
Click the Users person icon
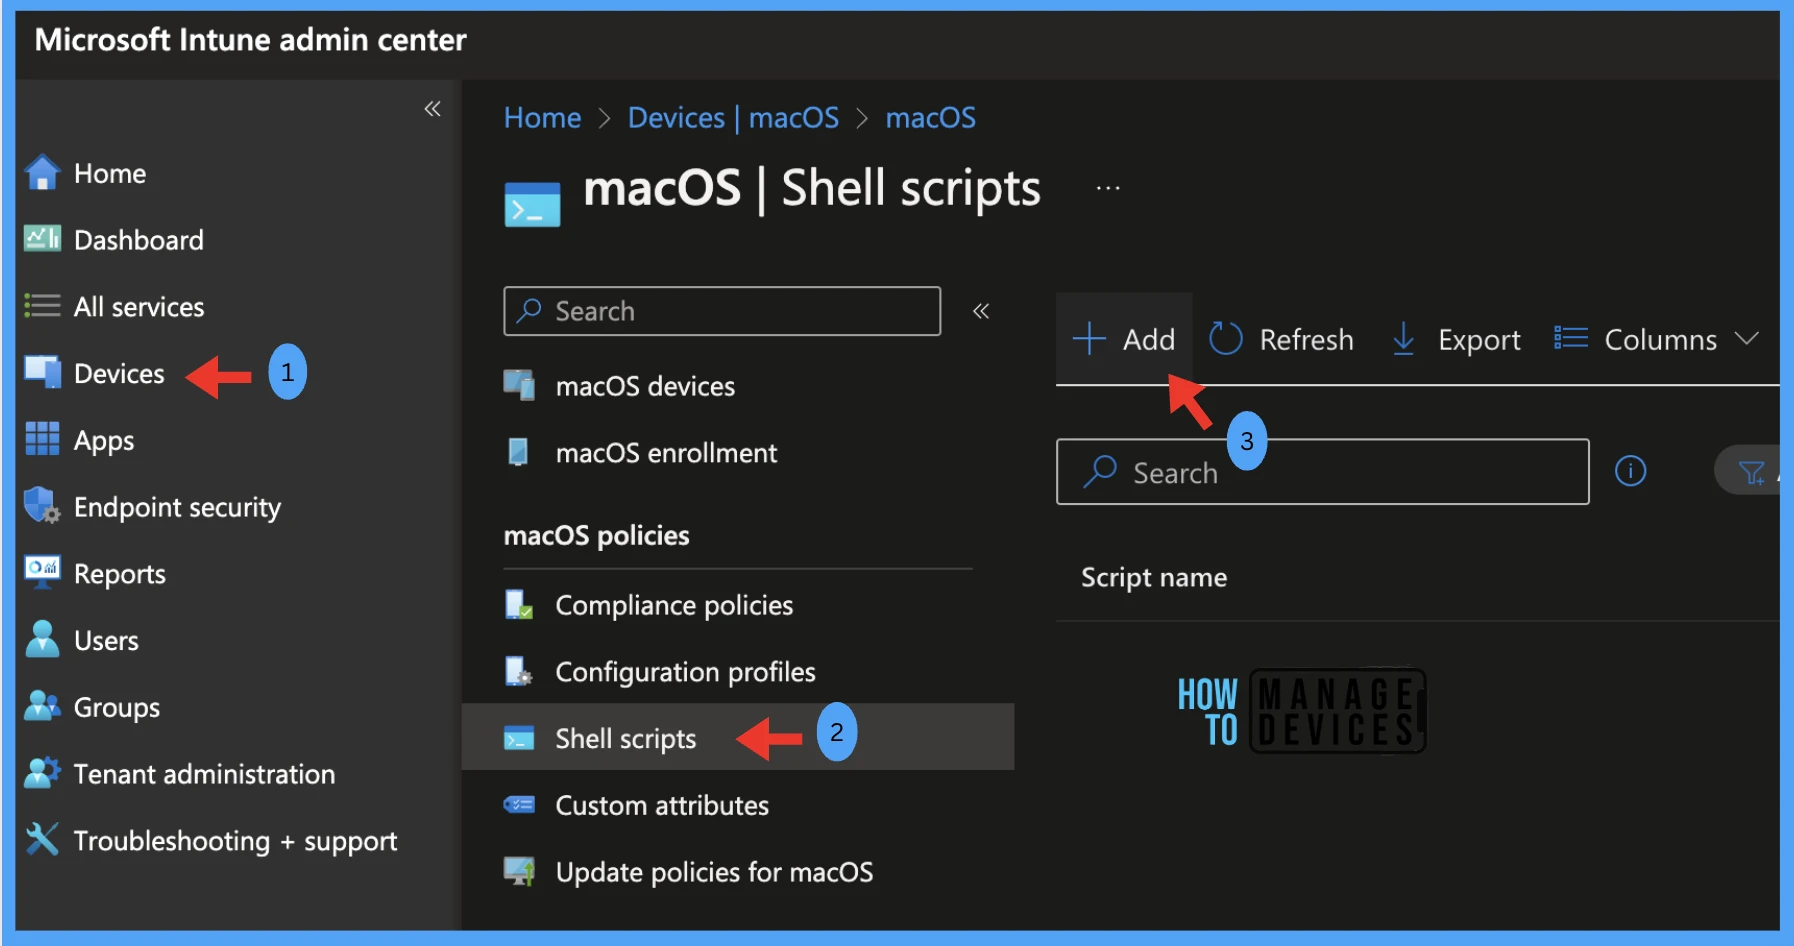tap(42, 639)
